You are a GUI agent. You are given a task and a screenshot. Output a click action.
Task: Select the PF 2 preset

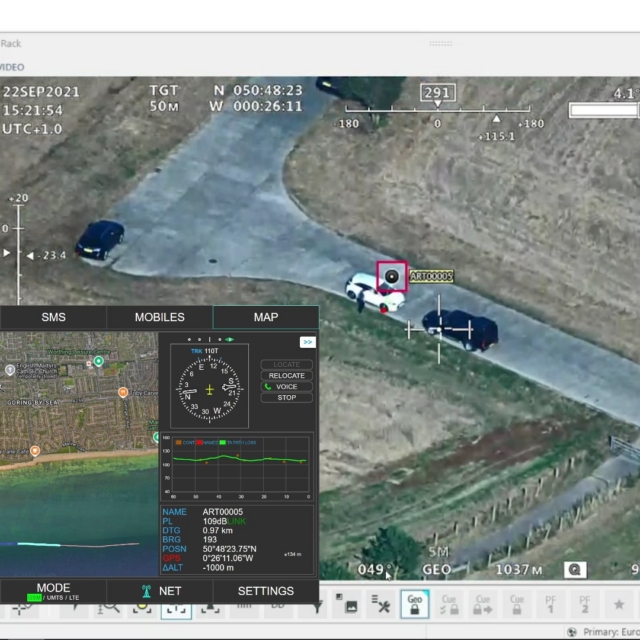click(x=584, y=604)
